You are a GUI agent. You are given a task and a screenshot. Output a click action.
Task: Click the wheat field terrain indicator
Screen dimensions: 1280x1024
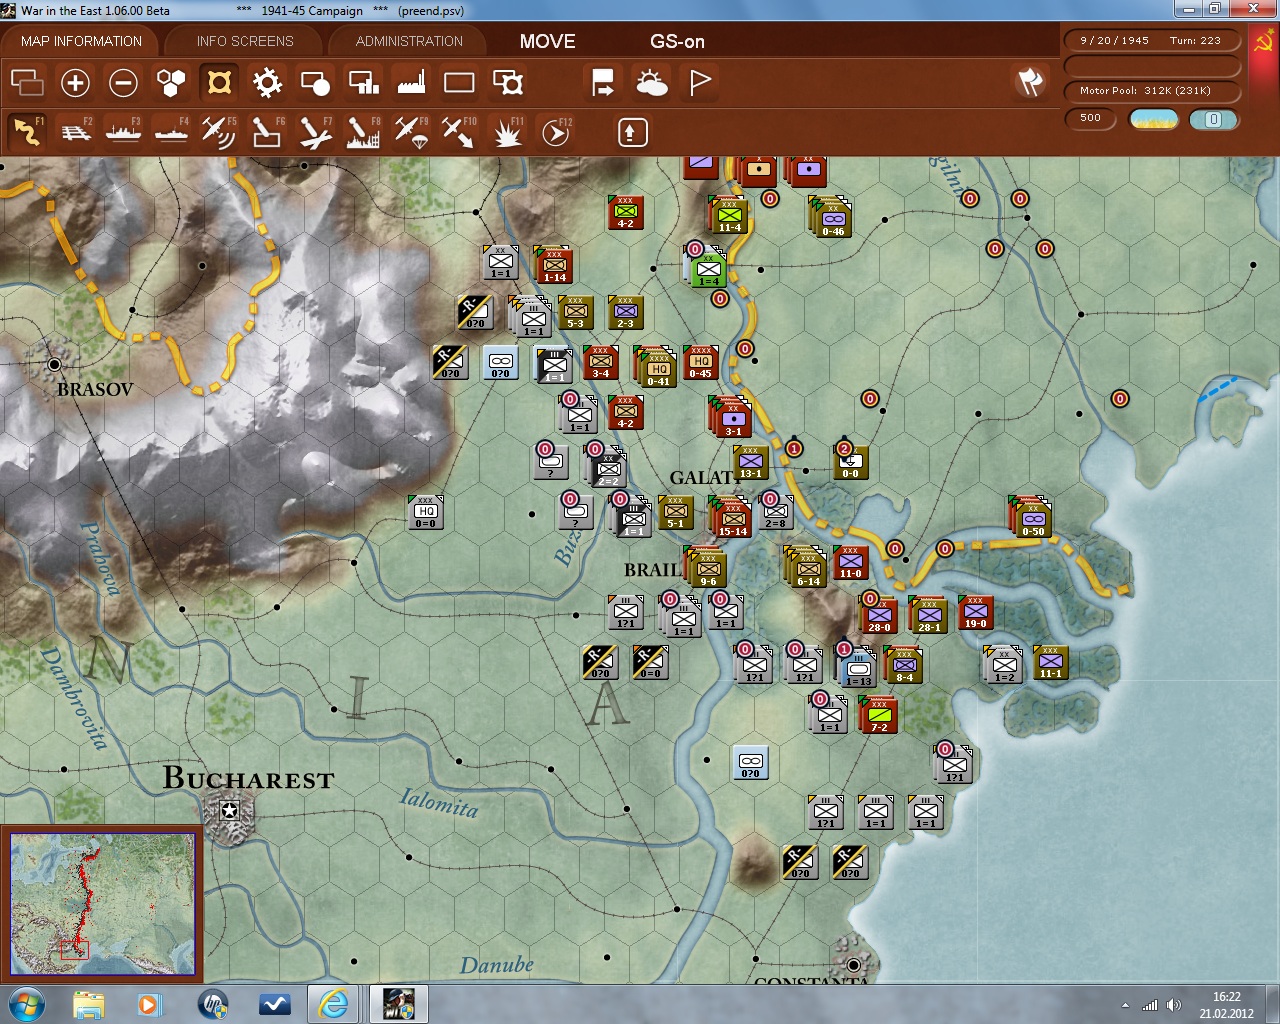(1153, 119)
